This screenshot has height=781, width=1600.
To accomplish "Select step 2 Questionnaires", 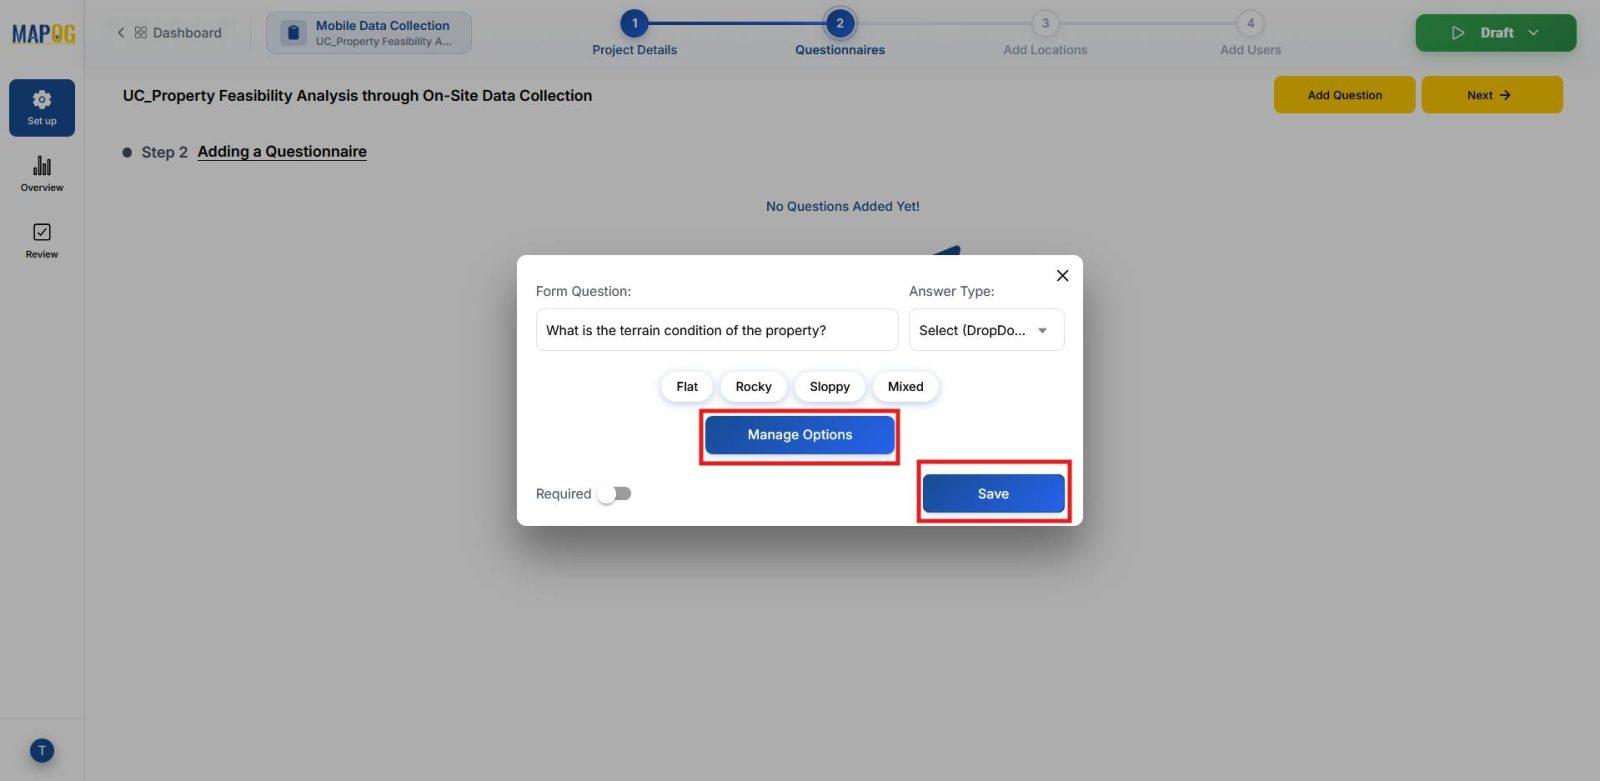I will [x=840, y=34].
